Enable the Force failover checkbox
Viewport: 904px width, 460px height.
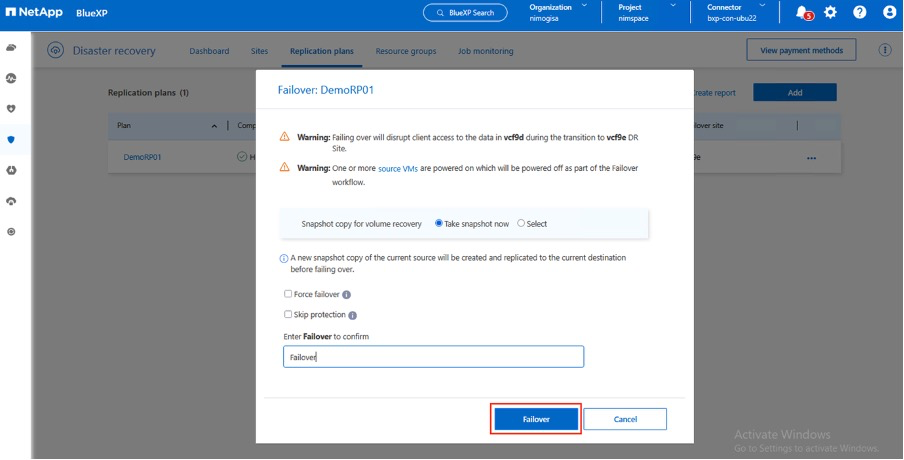(x=288, y=295)
